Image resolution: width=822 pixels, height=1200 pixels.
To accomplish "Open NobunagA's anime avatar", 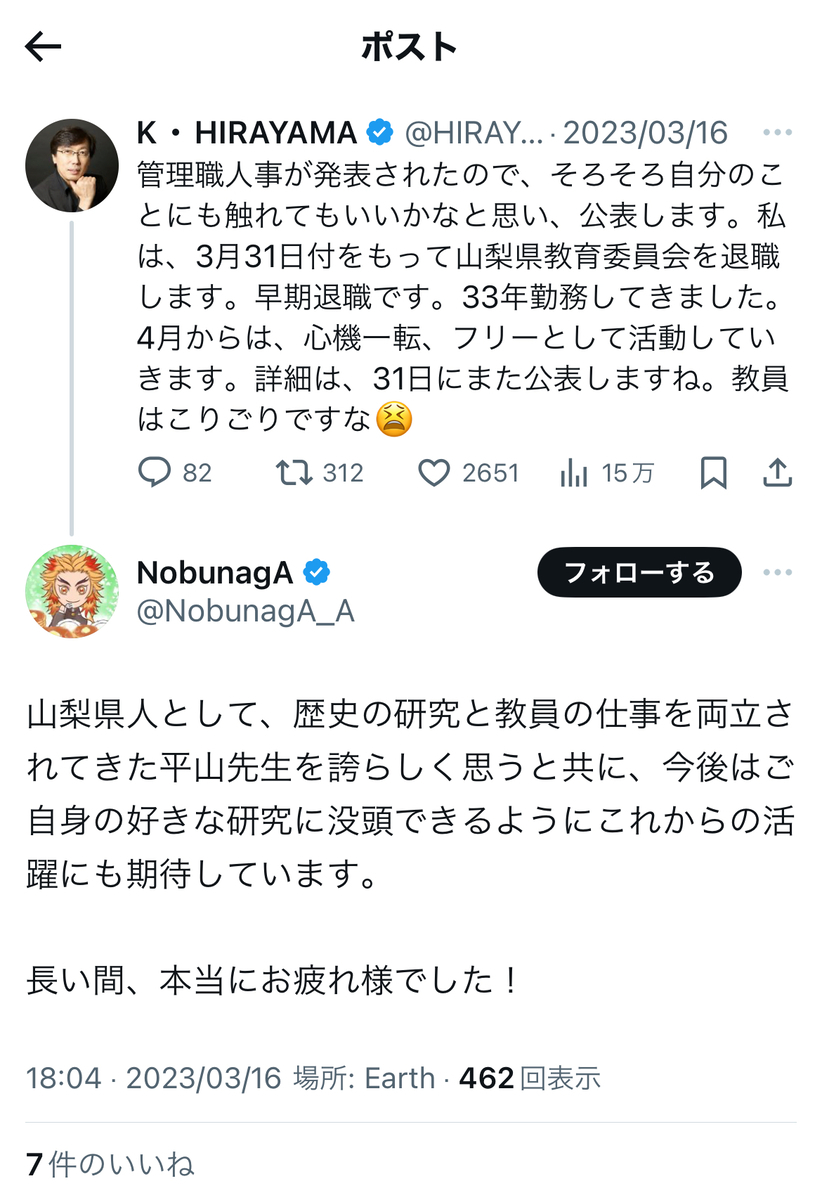I will [72, 592].
